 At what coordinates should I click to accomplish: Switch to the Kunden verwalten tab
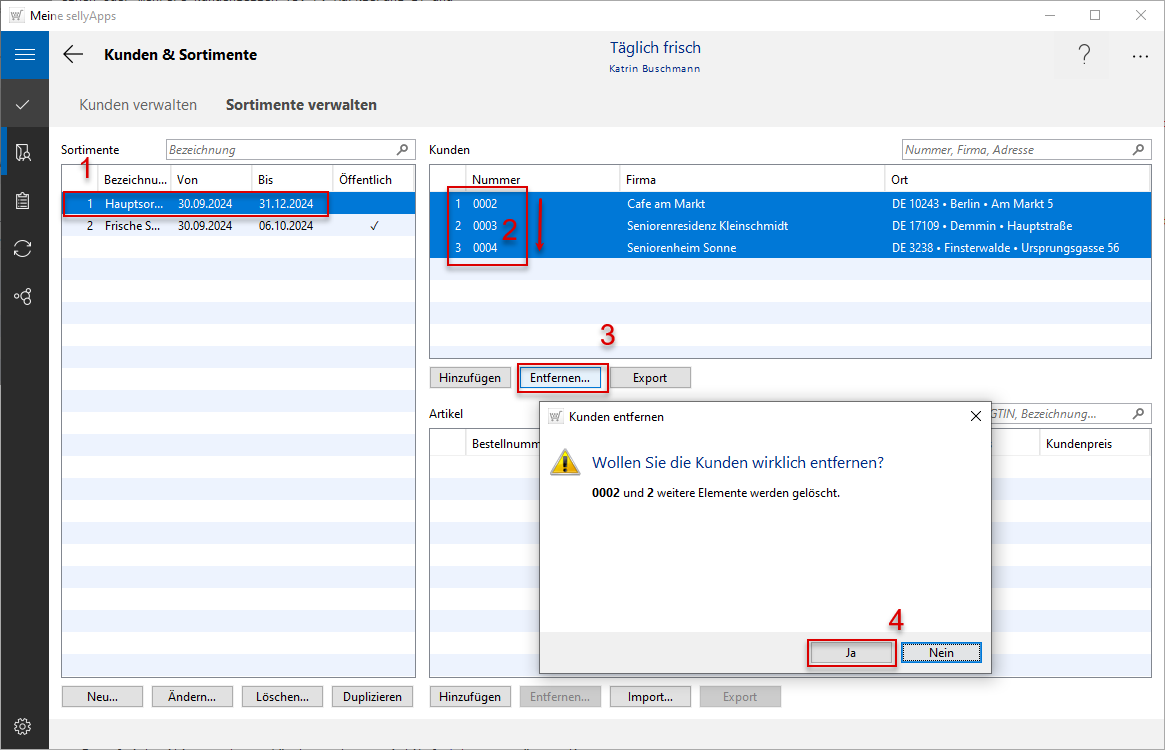(138, 105)
